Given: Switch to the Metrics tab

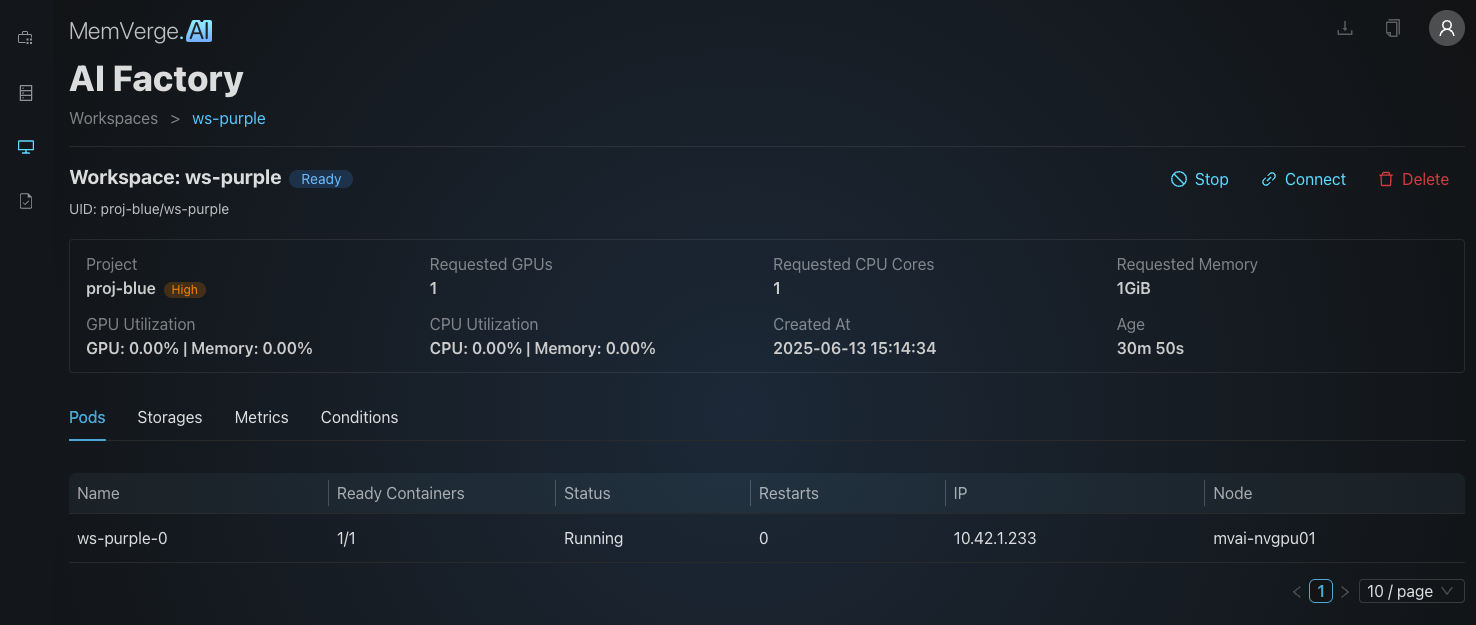Looking at the screenshot, I should click(x=262, y=417).
